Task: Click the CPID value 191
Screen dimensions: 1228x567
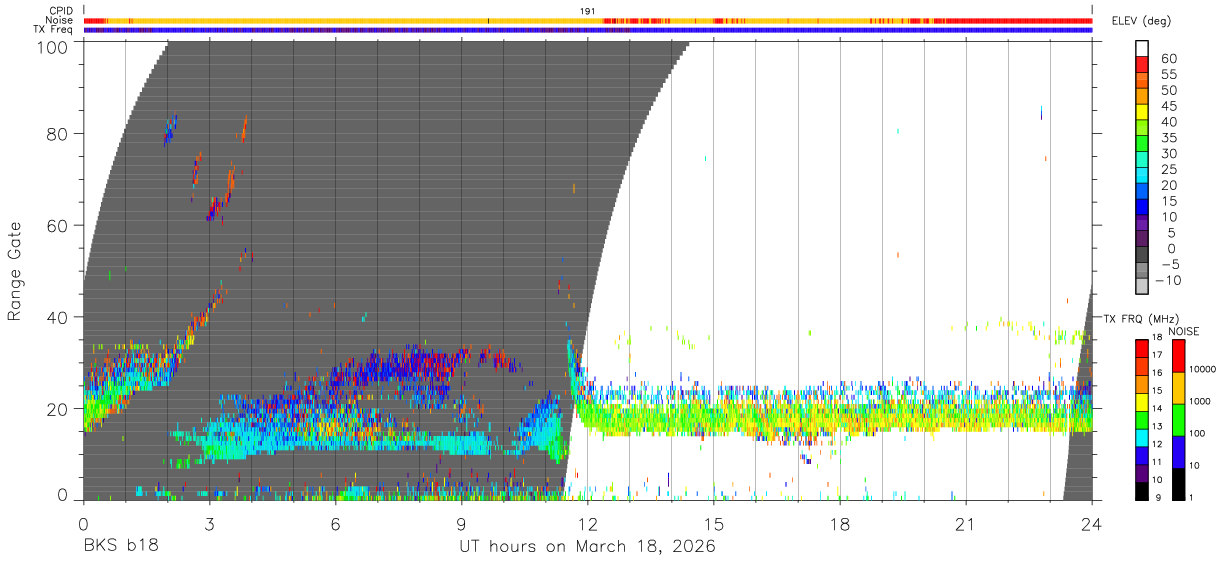Action: point(588,11)
